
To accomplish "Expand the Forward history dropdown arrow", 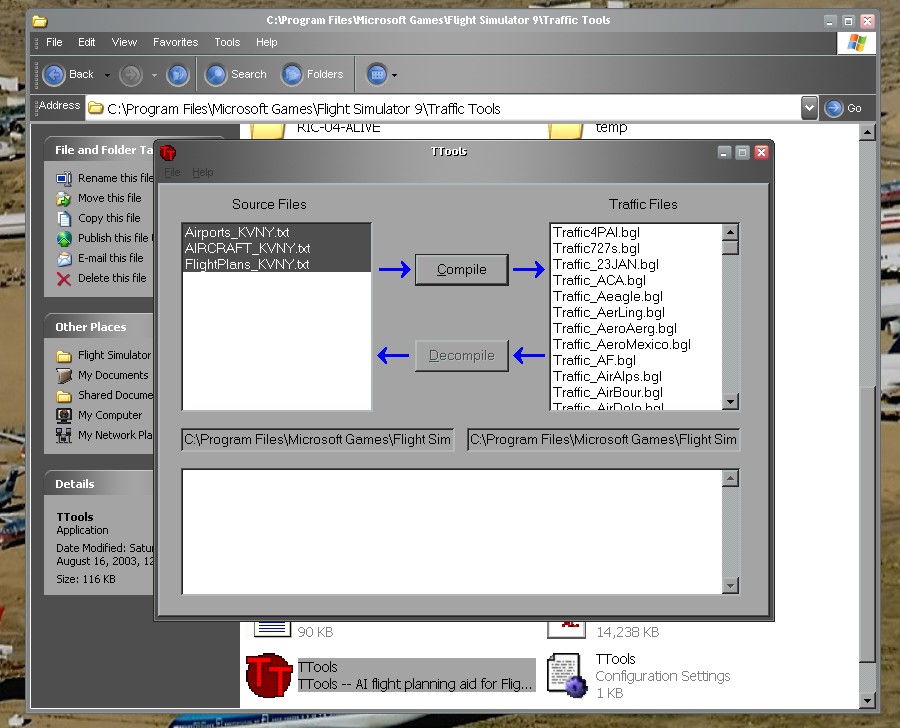I will pyautogui.click(x=154, y=75).
